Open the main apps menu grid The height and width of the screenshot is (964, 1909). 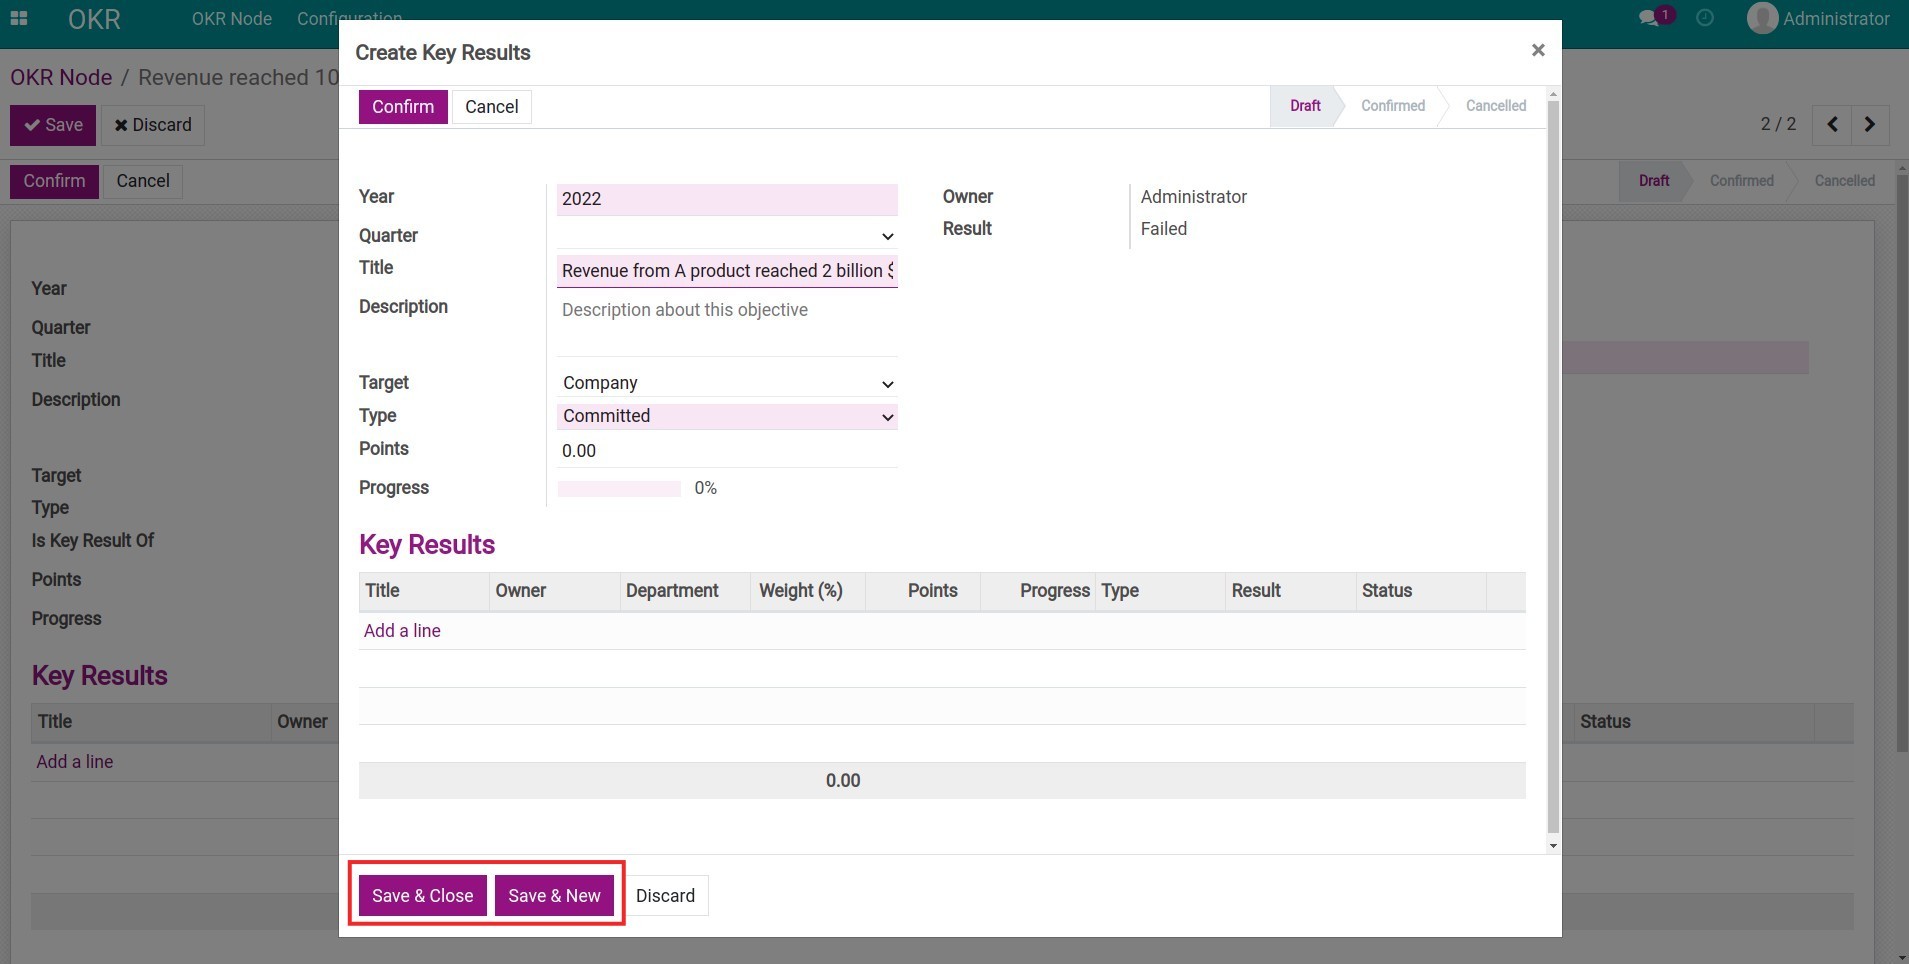click(x=20, y=19)
